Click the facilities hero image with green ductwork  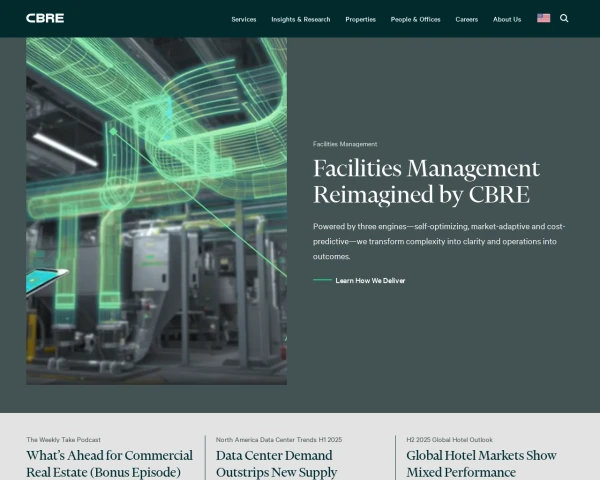coord(156,211)
